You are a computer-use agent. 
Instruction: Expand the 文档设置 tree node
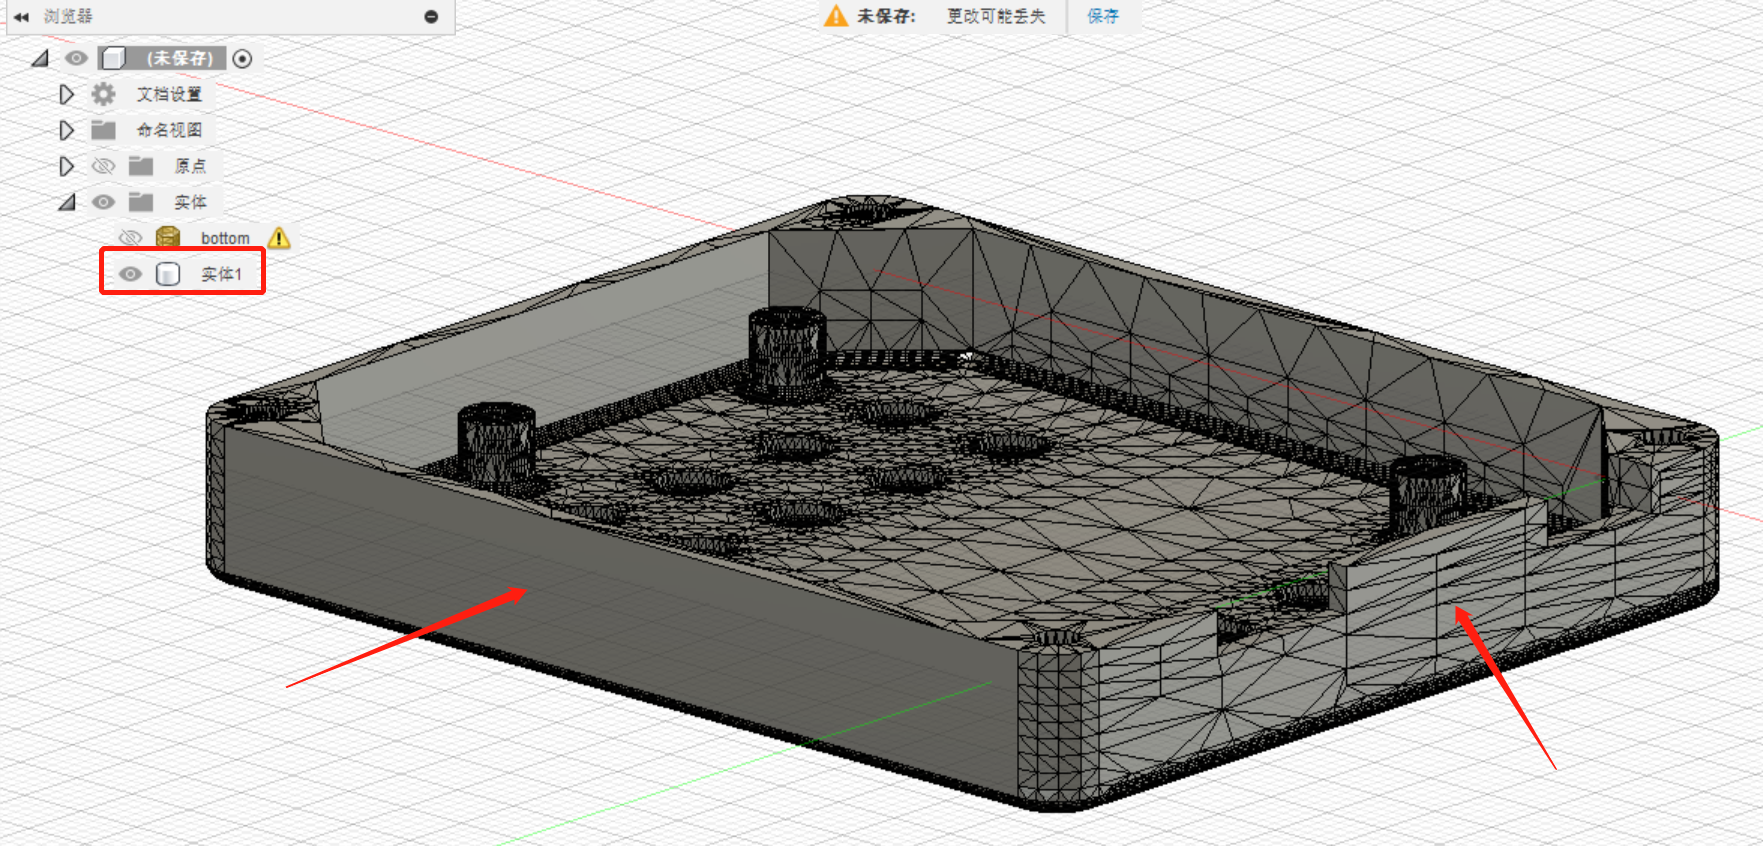coord(66,94)
